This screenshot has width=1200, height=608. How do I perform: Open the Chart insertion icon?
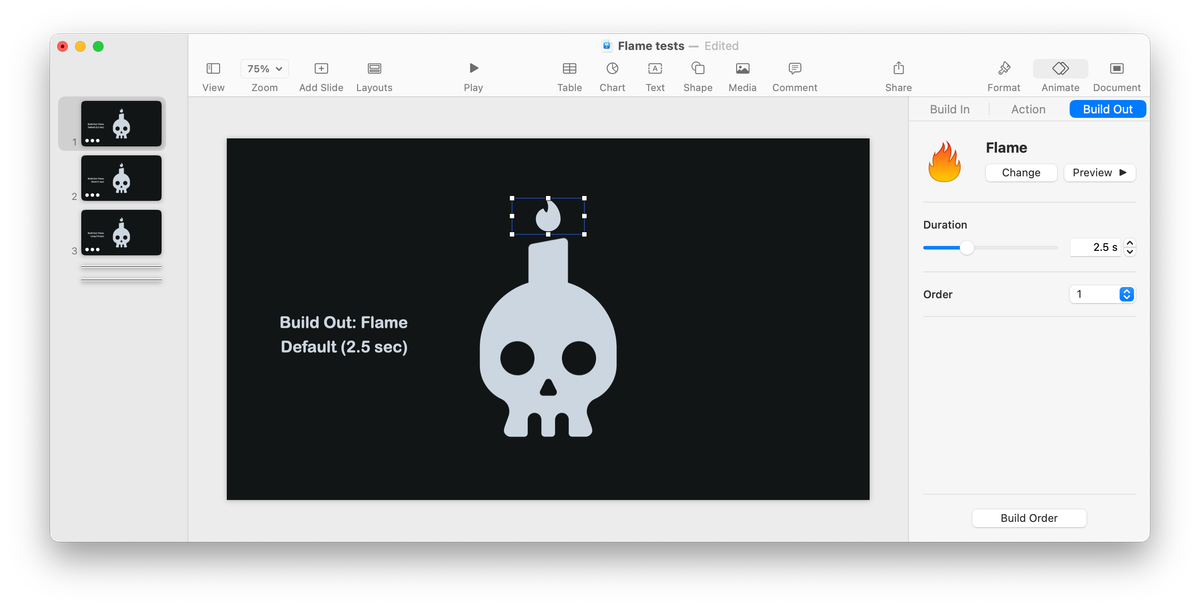pyautogui.click(x=612, y=69)
